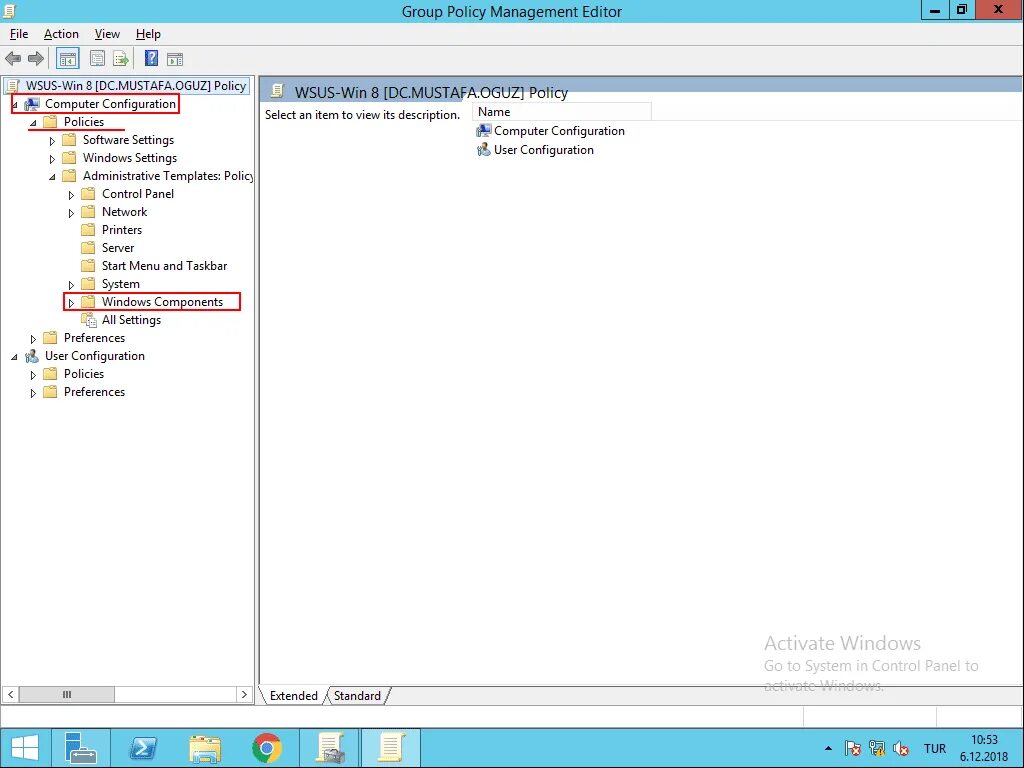Collapse Policies under Computer Configuration
This screenshot has width=1024, height=768.
point(33,123)
